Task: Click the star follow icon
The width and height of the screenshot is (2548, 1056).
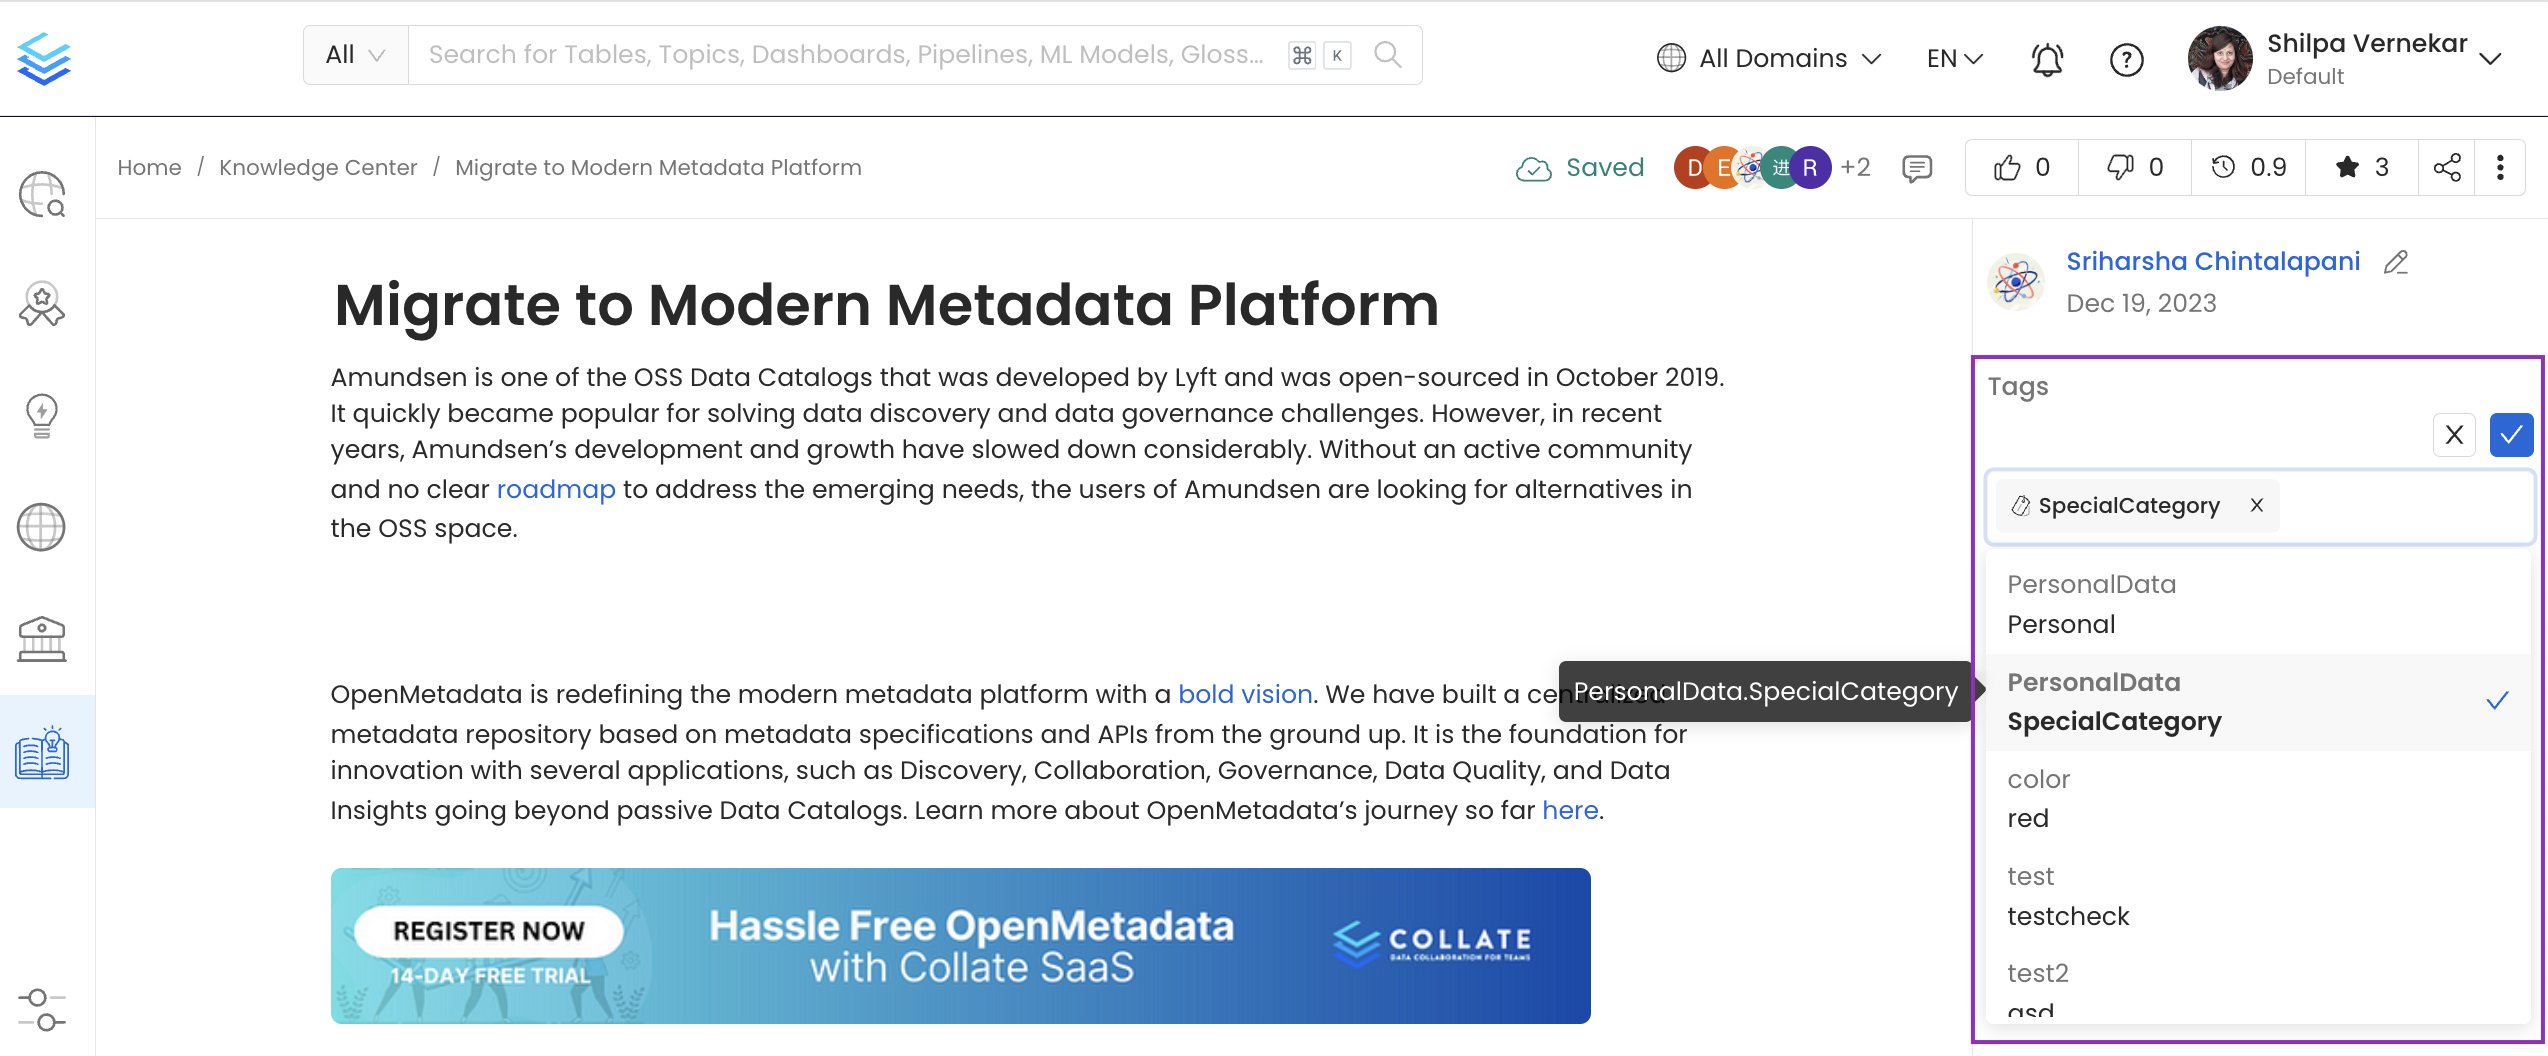Action: coord(2361,167)
